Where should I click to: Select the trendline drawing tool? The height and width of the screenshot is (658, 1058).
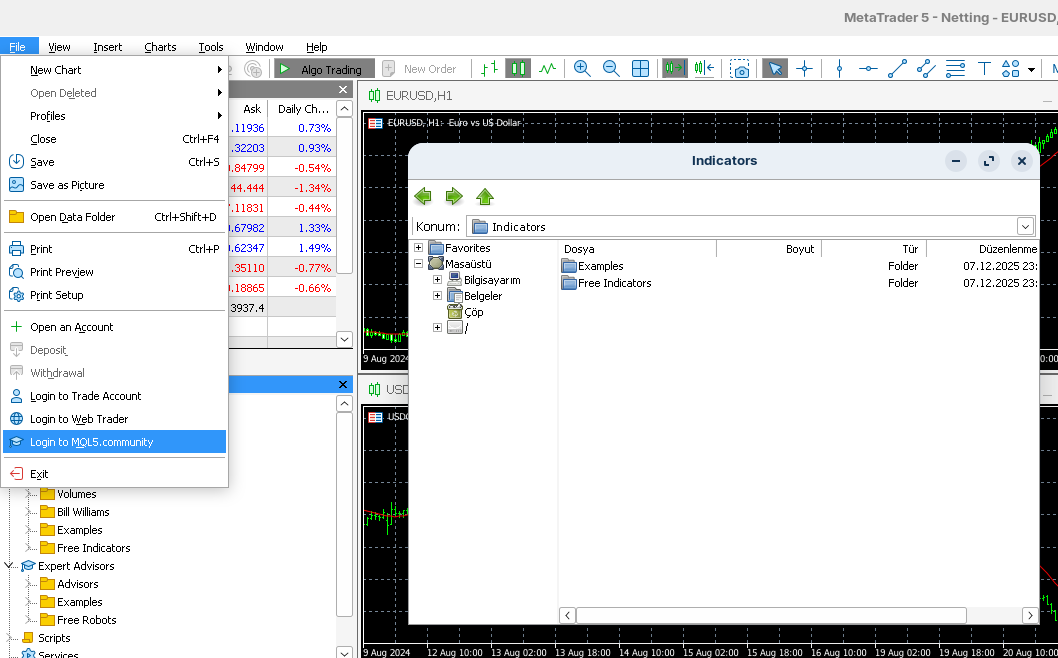(x=897, y=69)
